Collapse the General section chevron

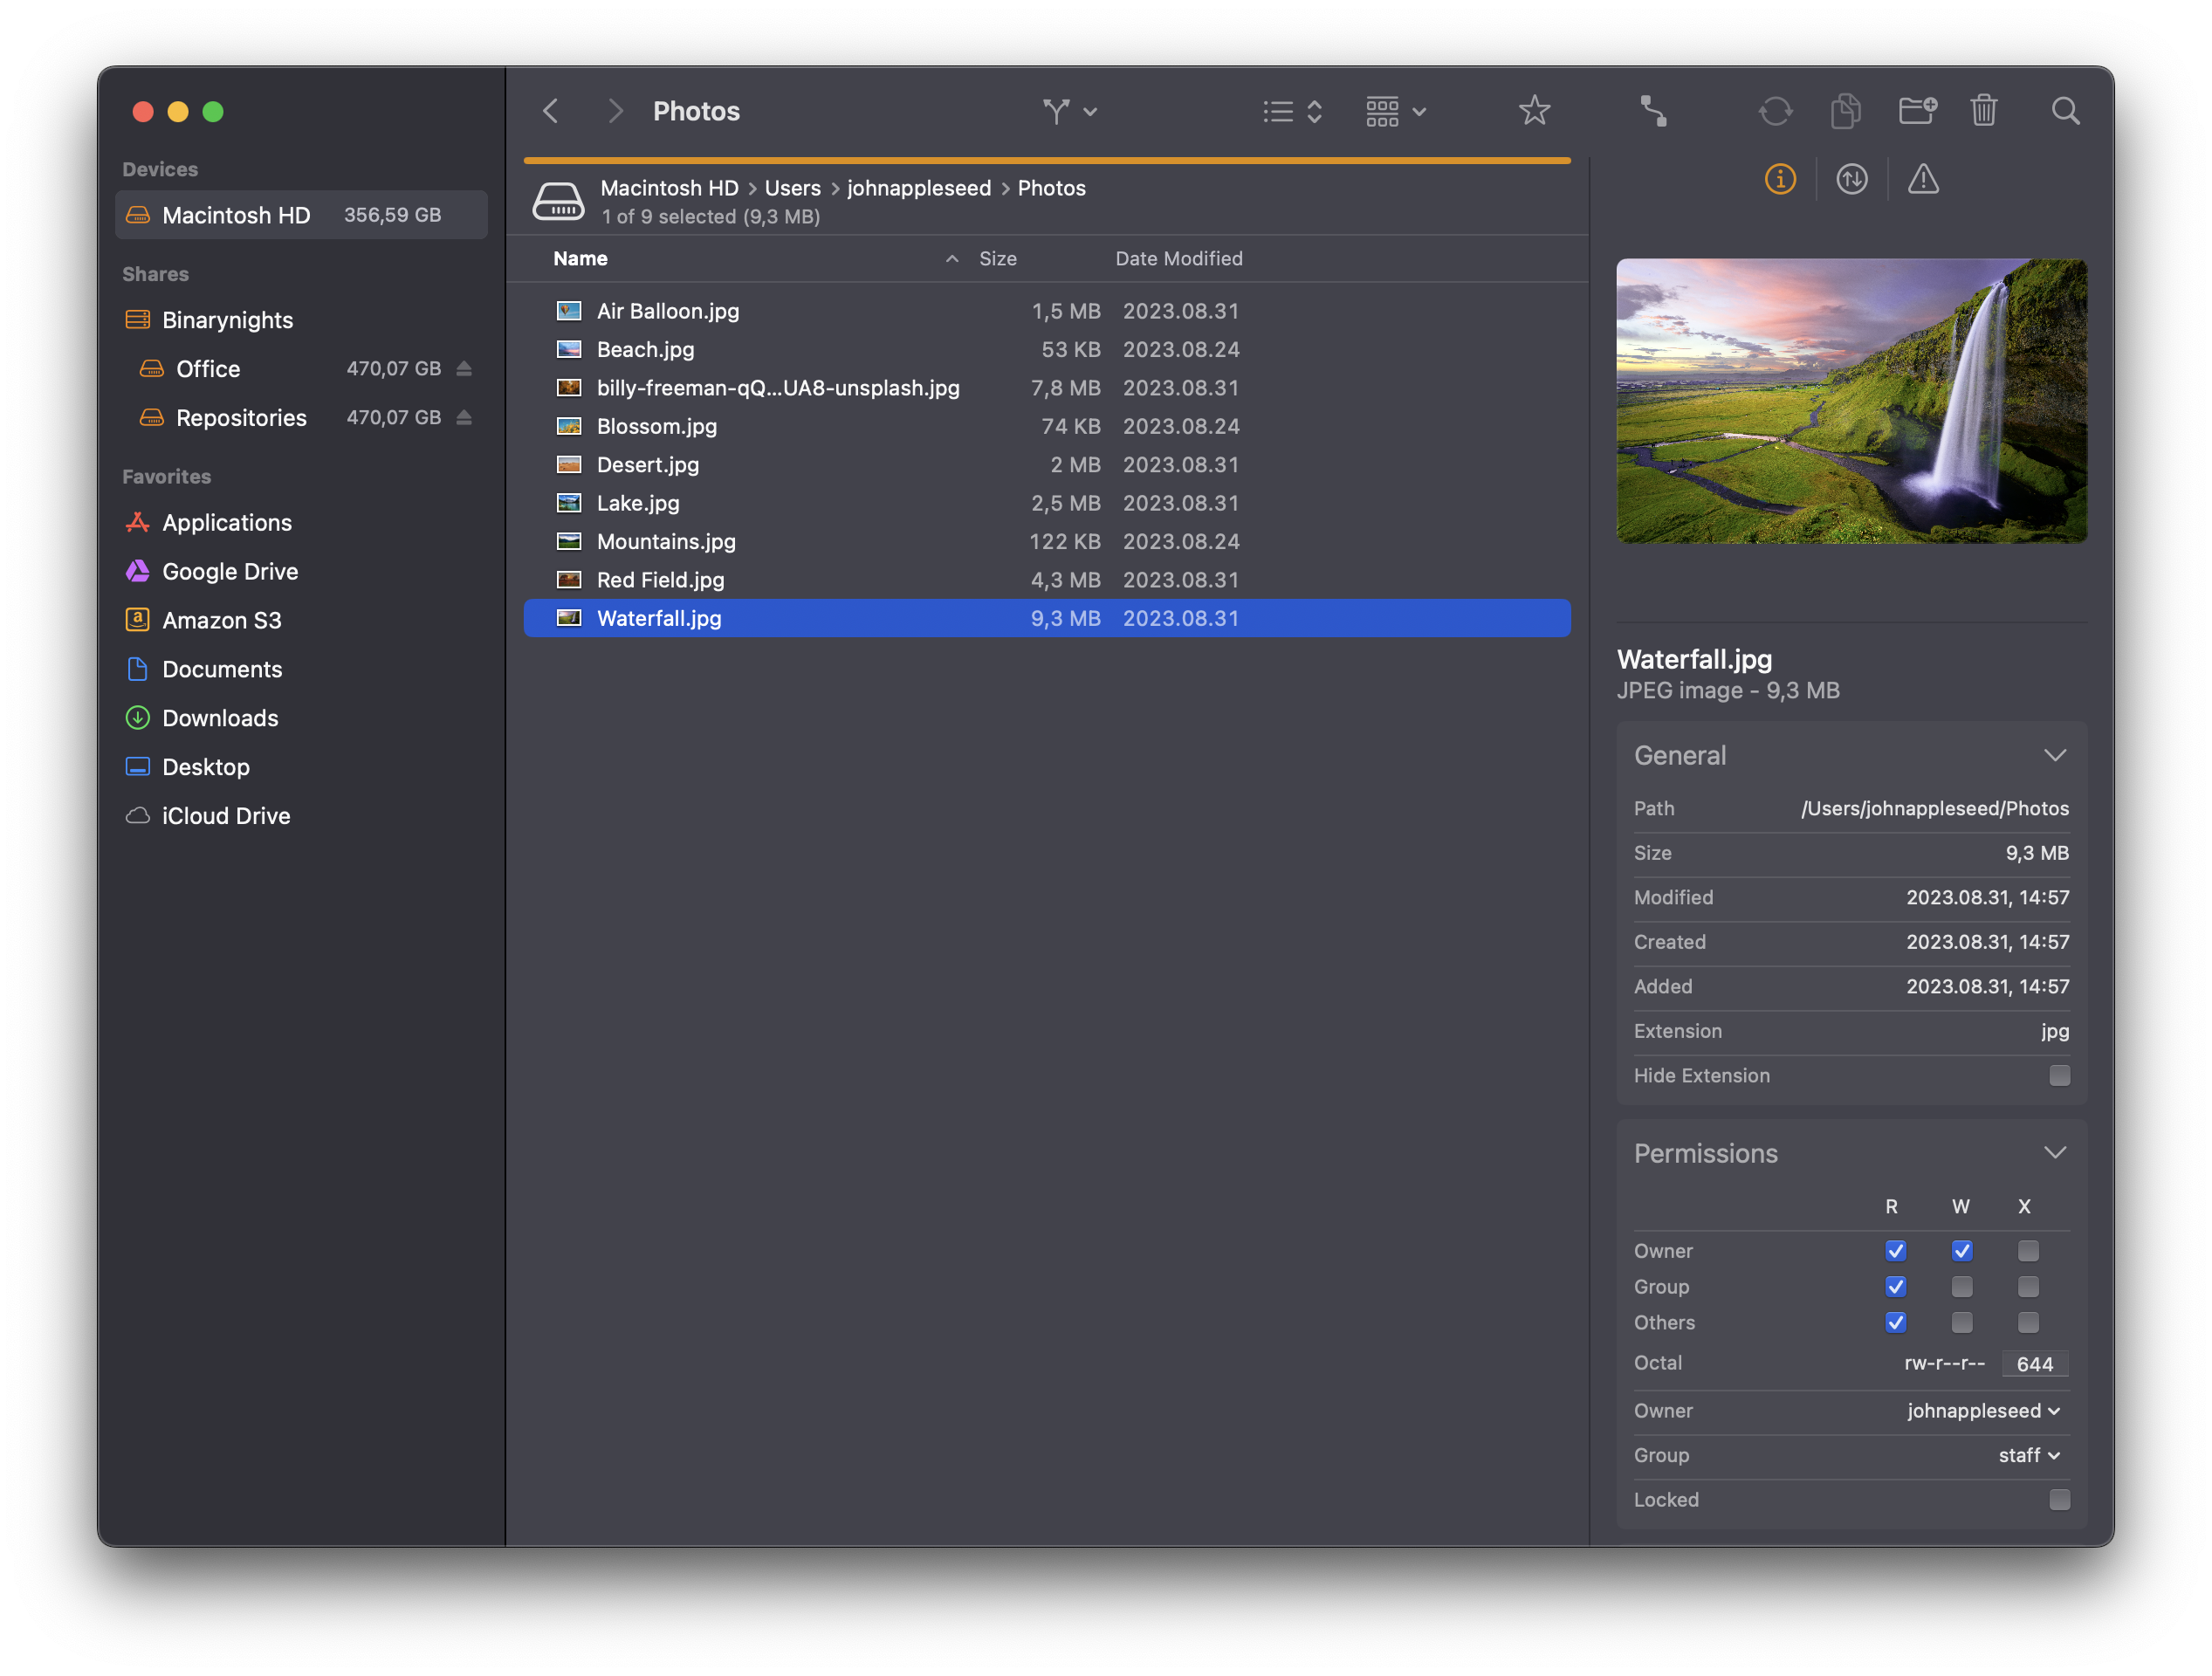click(2054, 756)
